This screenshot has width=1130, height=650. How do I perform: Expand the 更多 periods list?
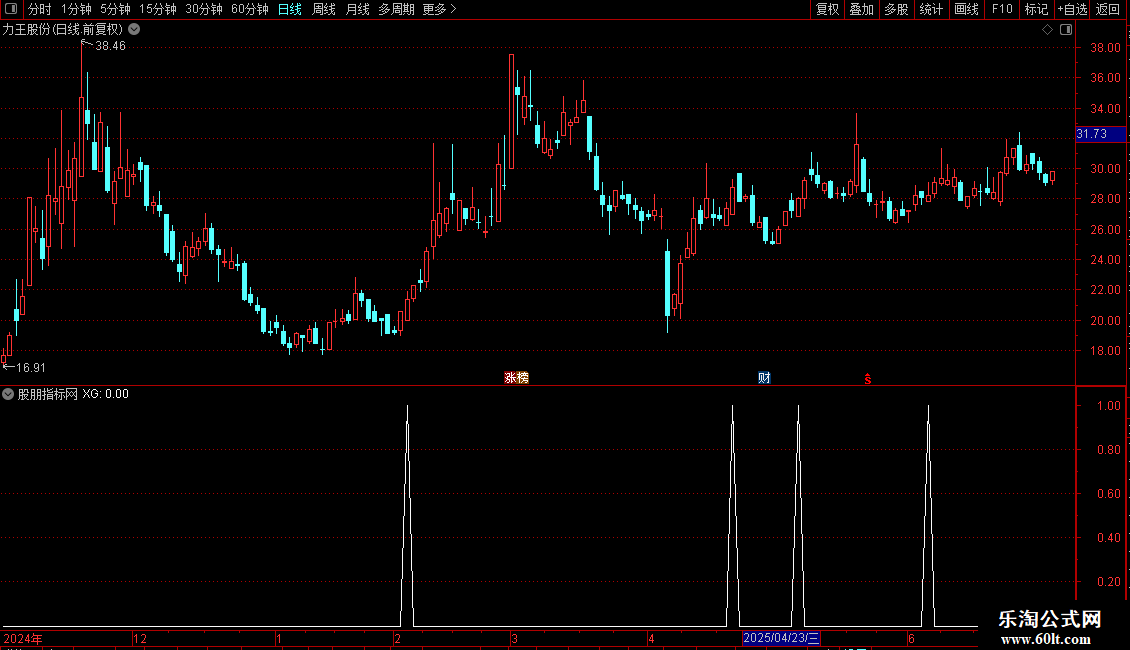point(439,9)
